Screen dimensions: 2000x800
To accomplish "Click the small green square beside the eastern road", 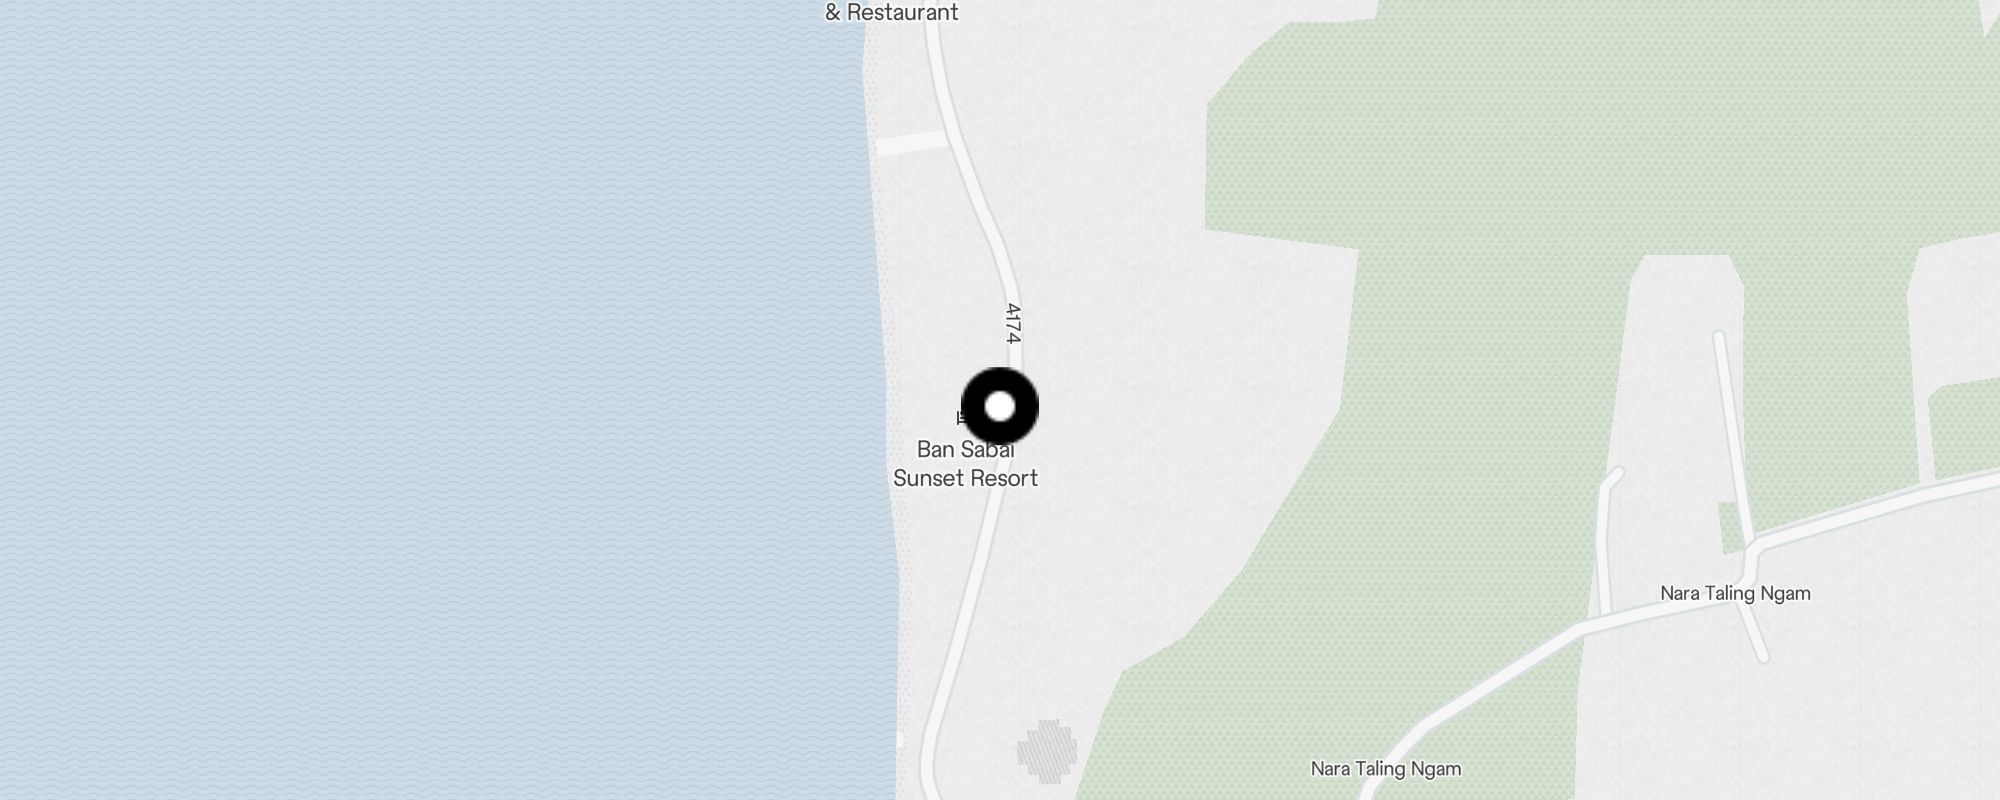I will point(1731,528).
